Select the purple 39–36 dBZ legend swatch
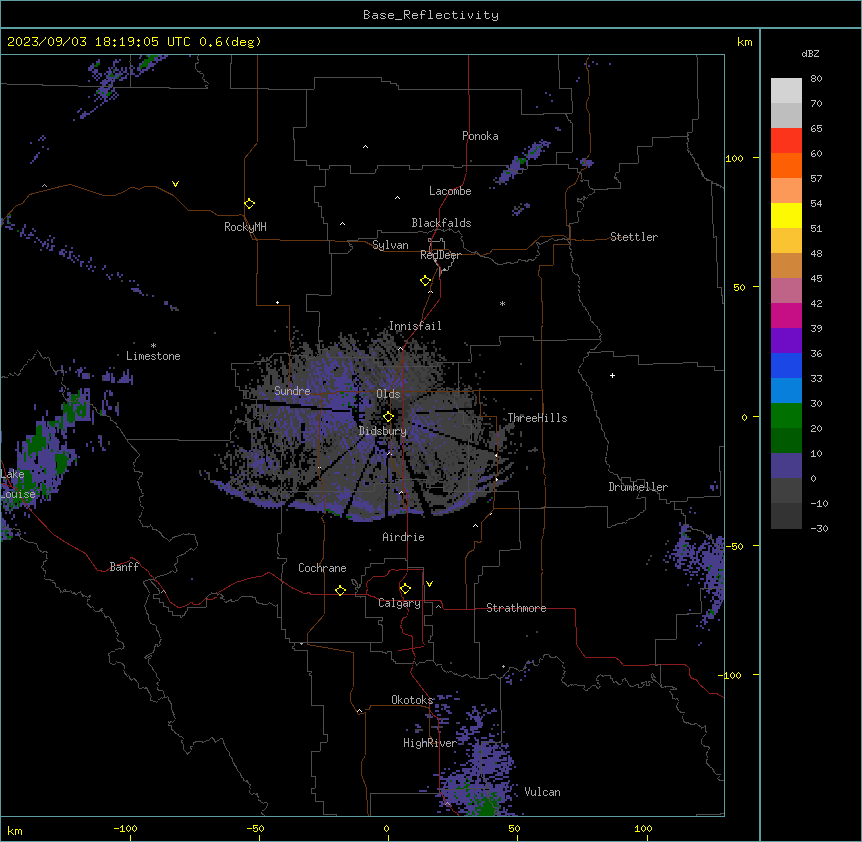The width and height of the screenshot is (862, 842). (786, 340)
